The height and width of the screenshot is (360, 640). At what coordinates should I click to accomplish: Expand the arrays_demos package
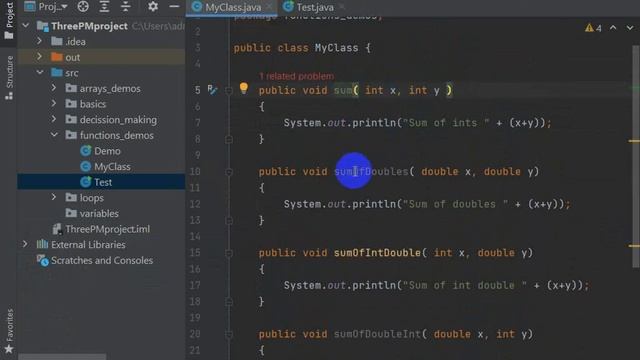(54, 88)
